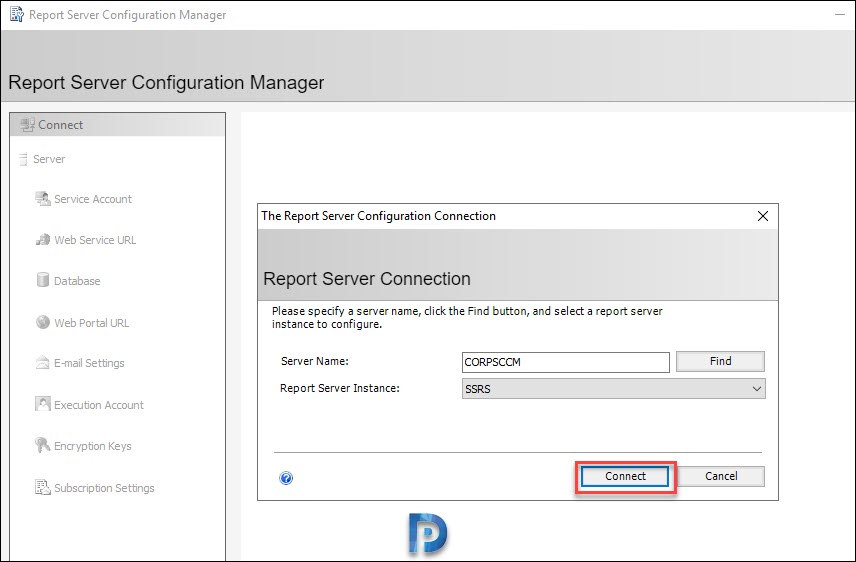856x562 pixels.
Task: Open the Encryption Keys page
Action: [x=93, y=446]
